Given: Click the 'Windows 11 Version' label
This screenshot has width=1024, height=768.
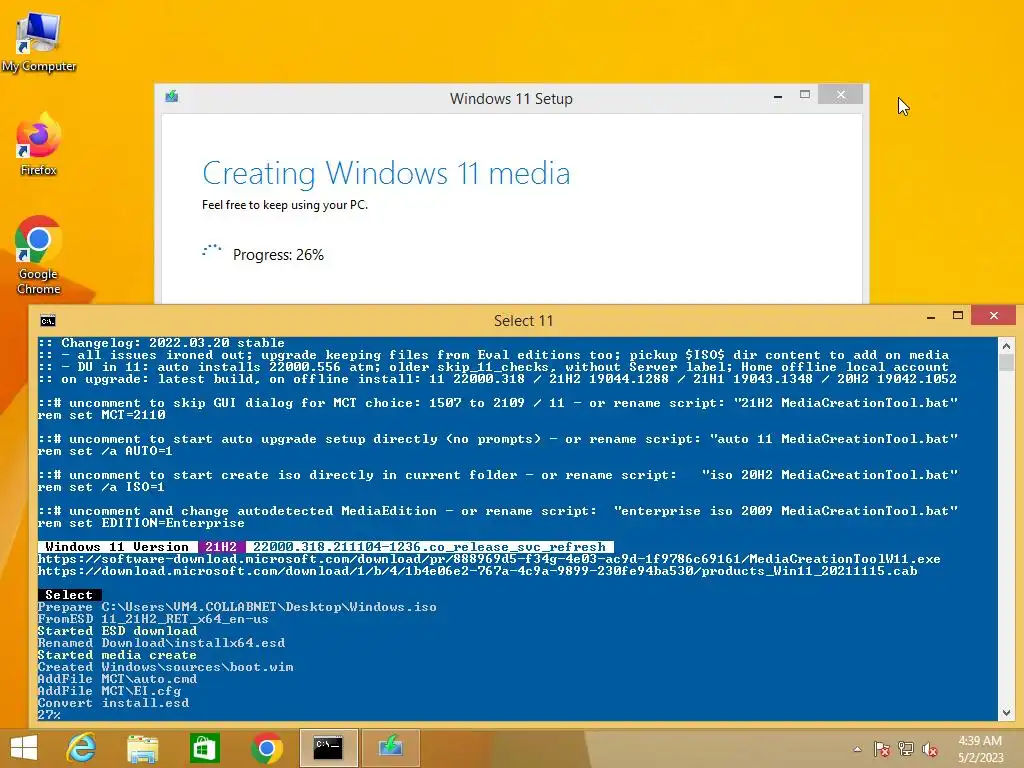Looking at the screenshot, I should (117, 547).
